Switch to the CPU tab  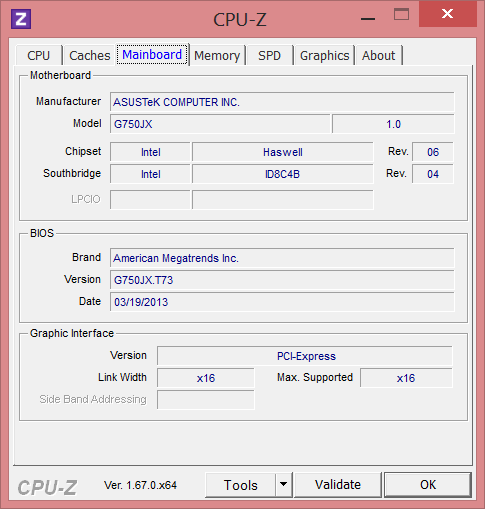point(39,55)
